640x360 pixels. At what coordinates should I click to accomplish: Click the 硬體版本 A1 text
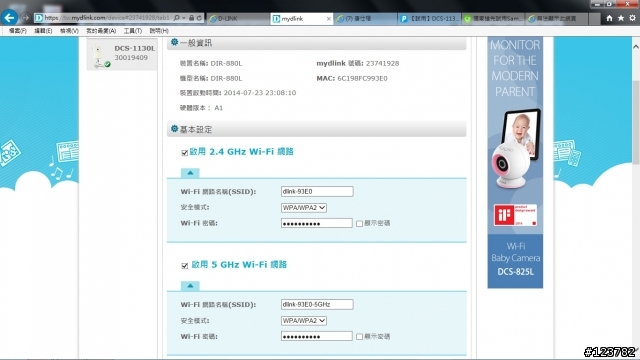tap(201, 108)
